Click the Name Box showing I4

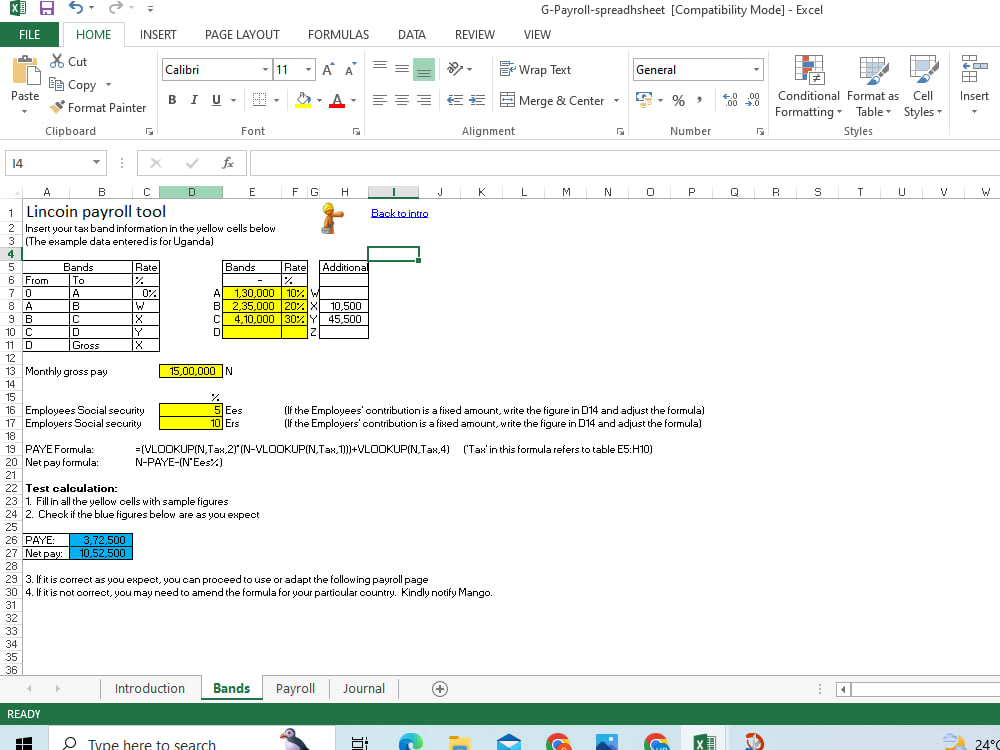[x=55, y=163]
